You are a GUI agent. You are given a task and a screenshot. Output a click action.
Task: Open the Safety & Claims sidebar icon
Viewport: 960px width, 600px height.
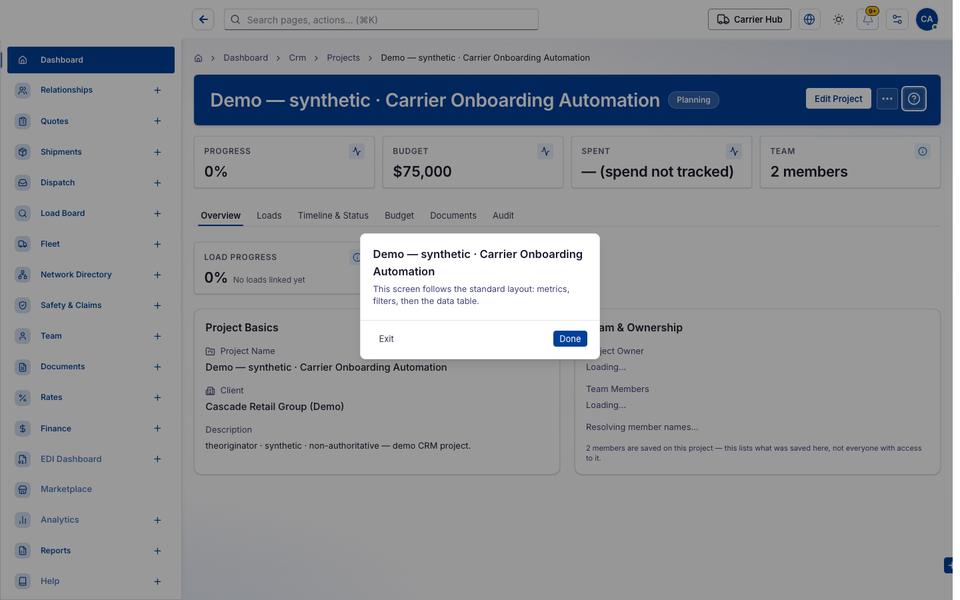(23, 305)
